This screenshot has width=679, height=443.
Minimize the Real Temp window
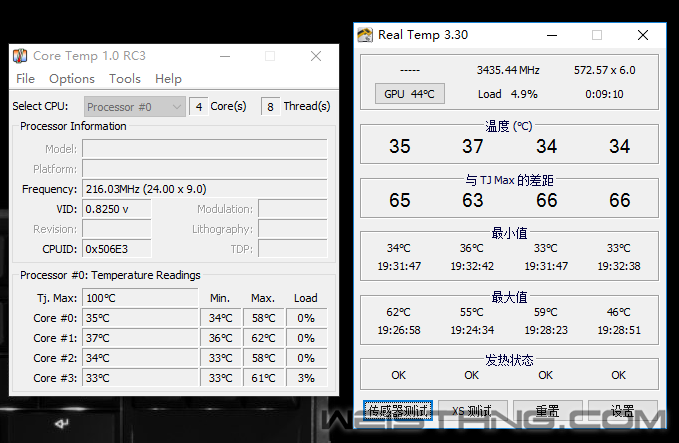point(552,35)
